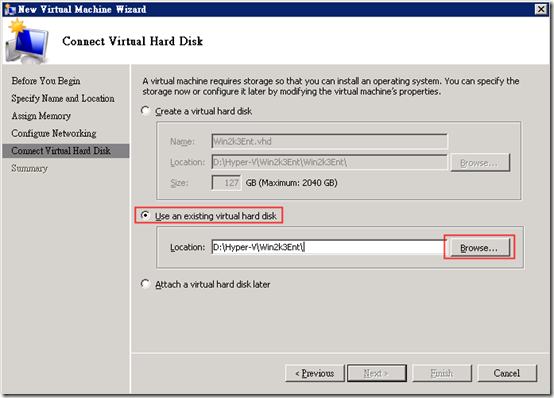554x398 pixels.
Task: Go to Specify Name and Location step
Action: (x=63, y=98)
